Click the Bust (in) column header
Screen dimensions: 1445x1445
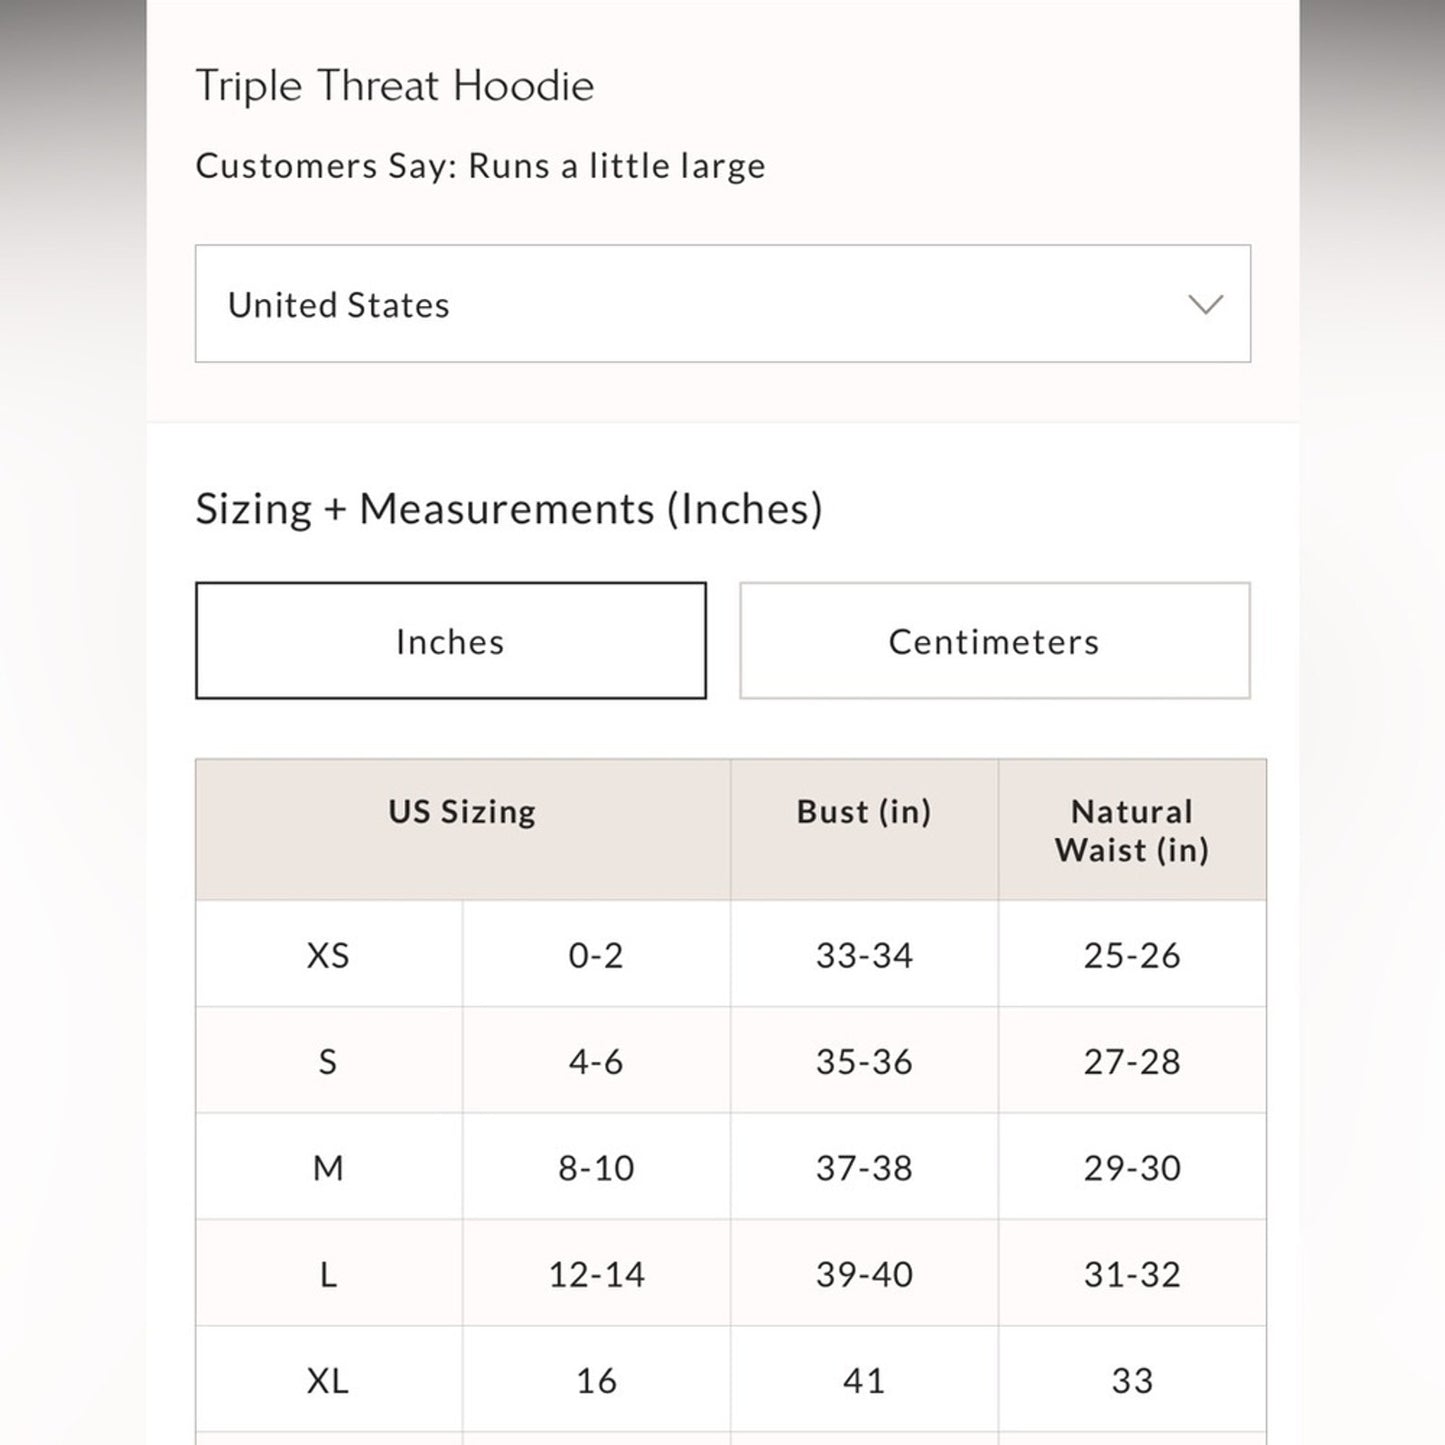(863, 812)
